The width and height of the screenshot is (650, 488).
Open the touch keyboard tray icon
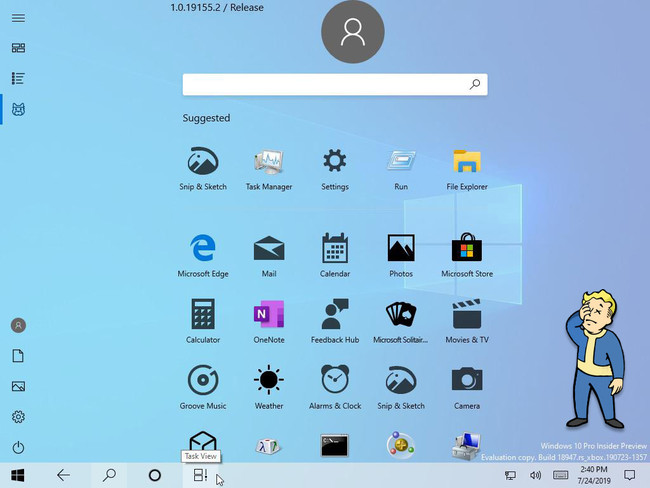[560, 475]
